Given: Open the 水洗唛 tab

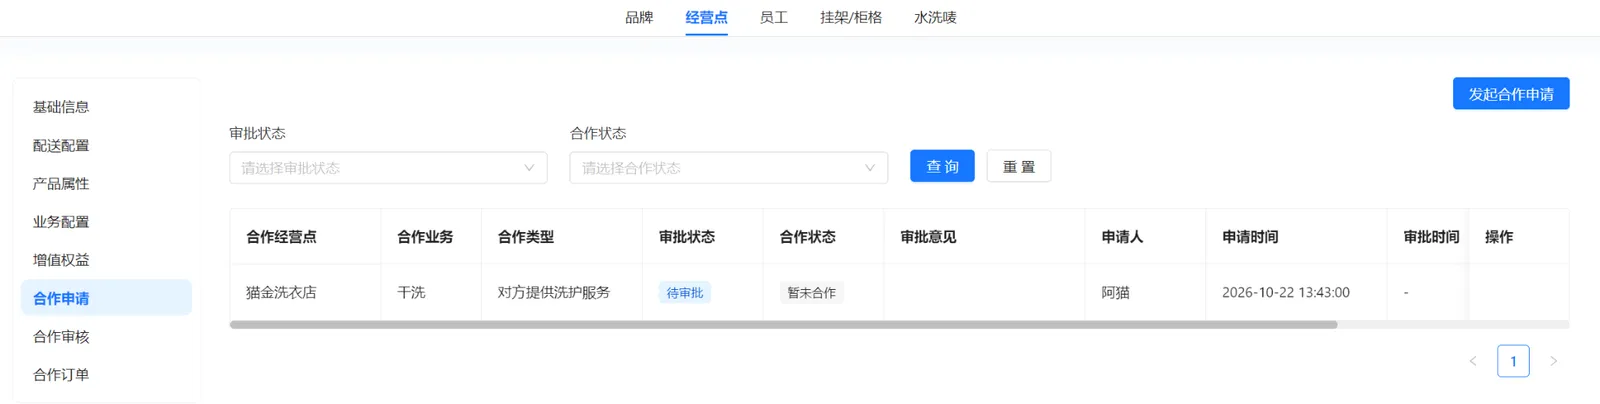Looking at the screenshot, I should (x=935, y=17).
